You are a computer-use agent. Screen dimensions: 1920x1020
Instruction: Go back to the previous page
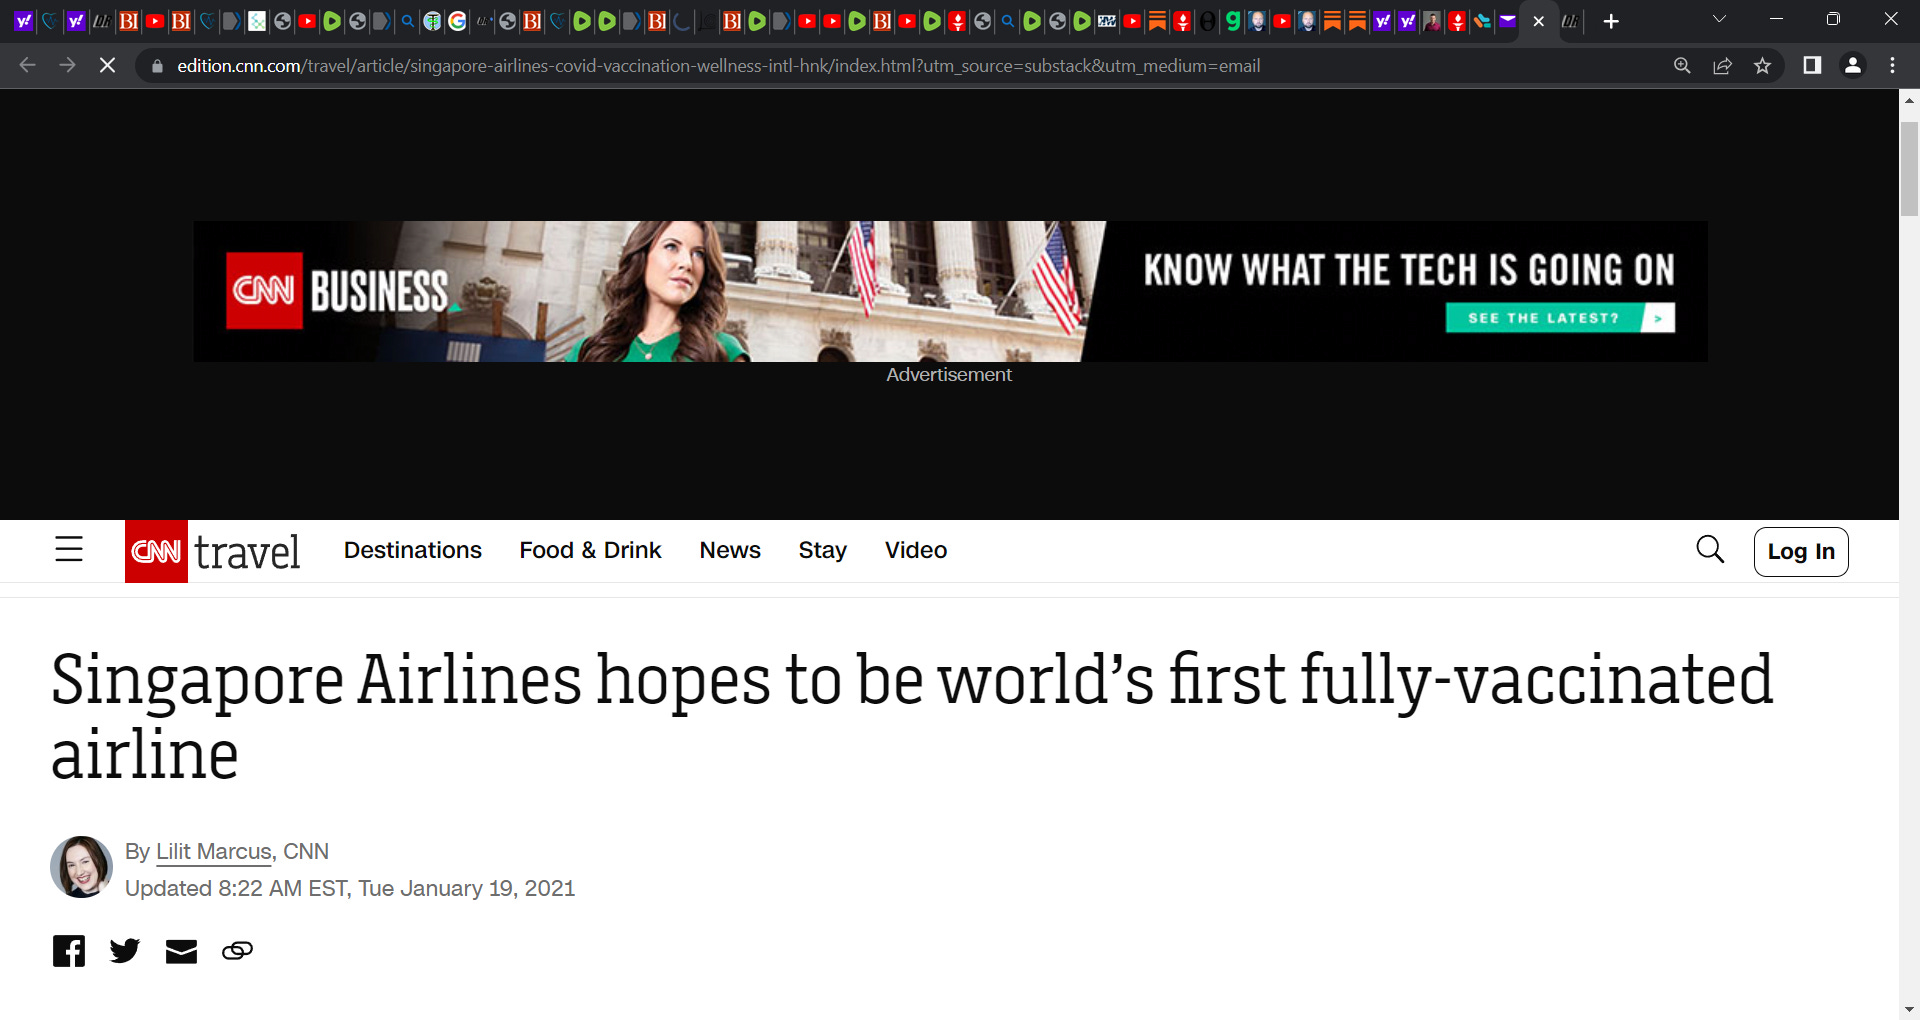pos(27,66)
